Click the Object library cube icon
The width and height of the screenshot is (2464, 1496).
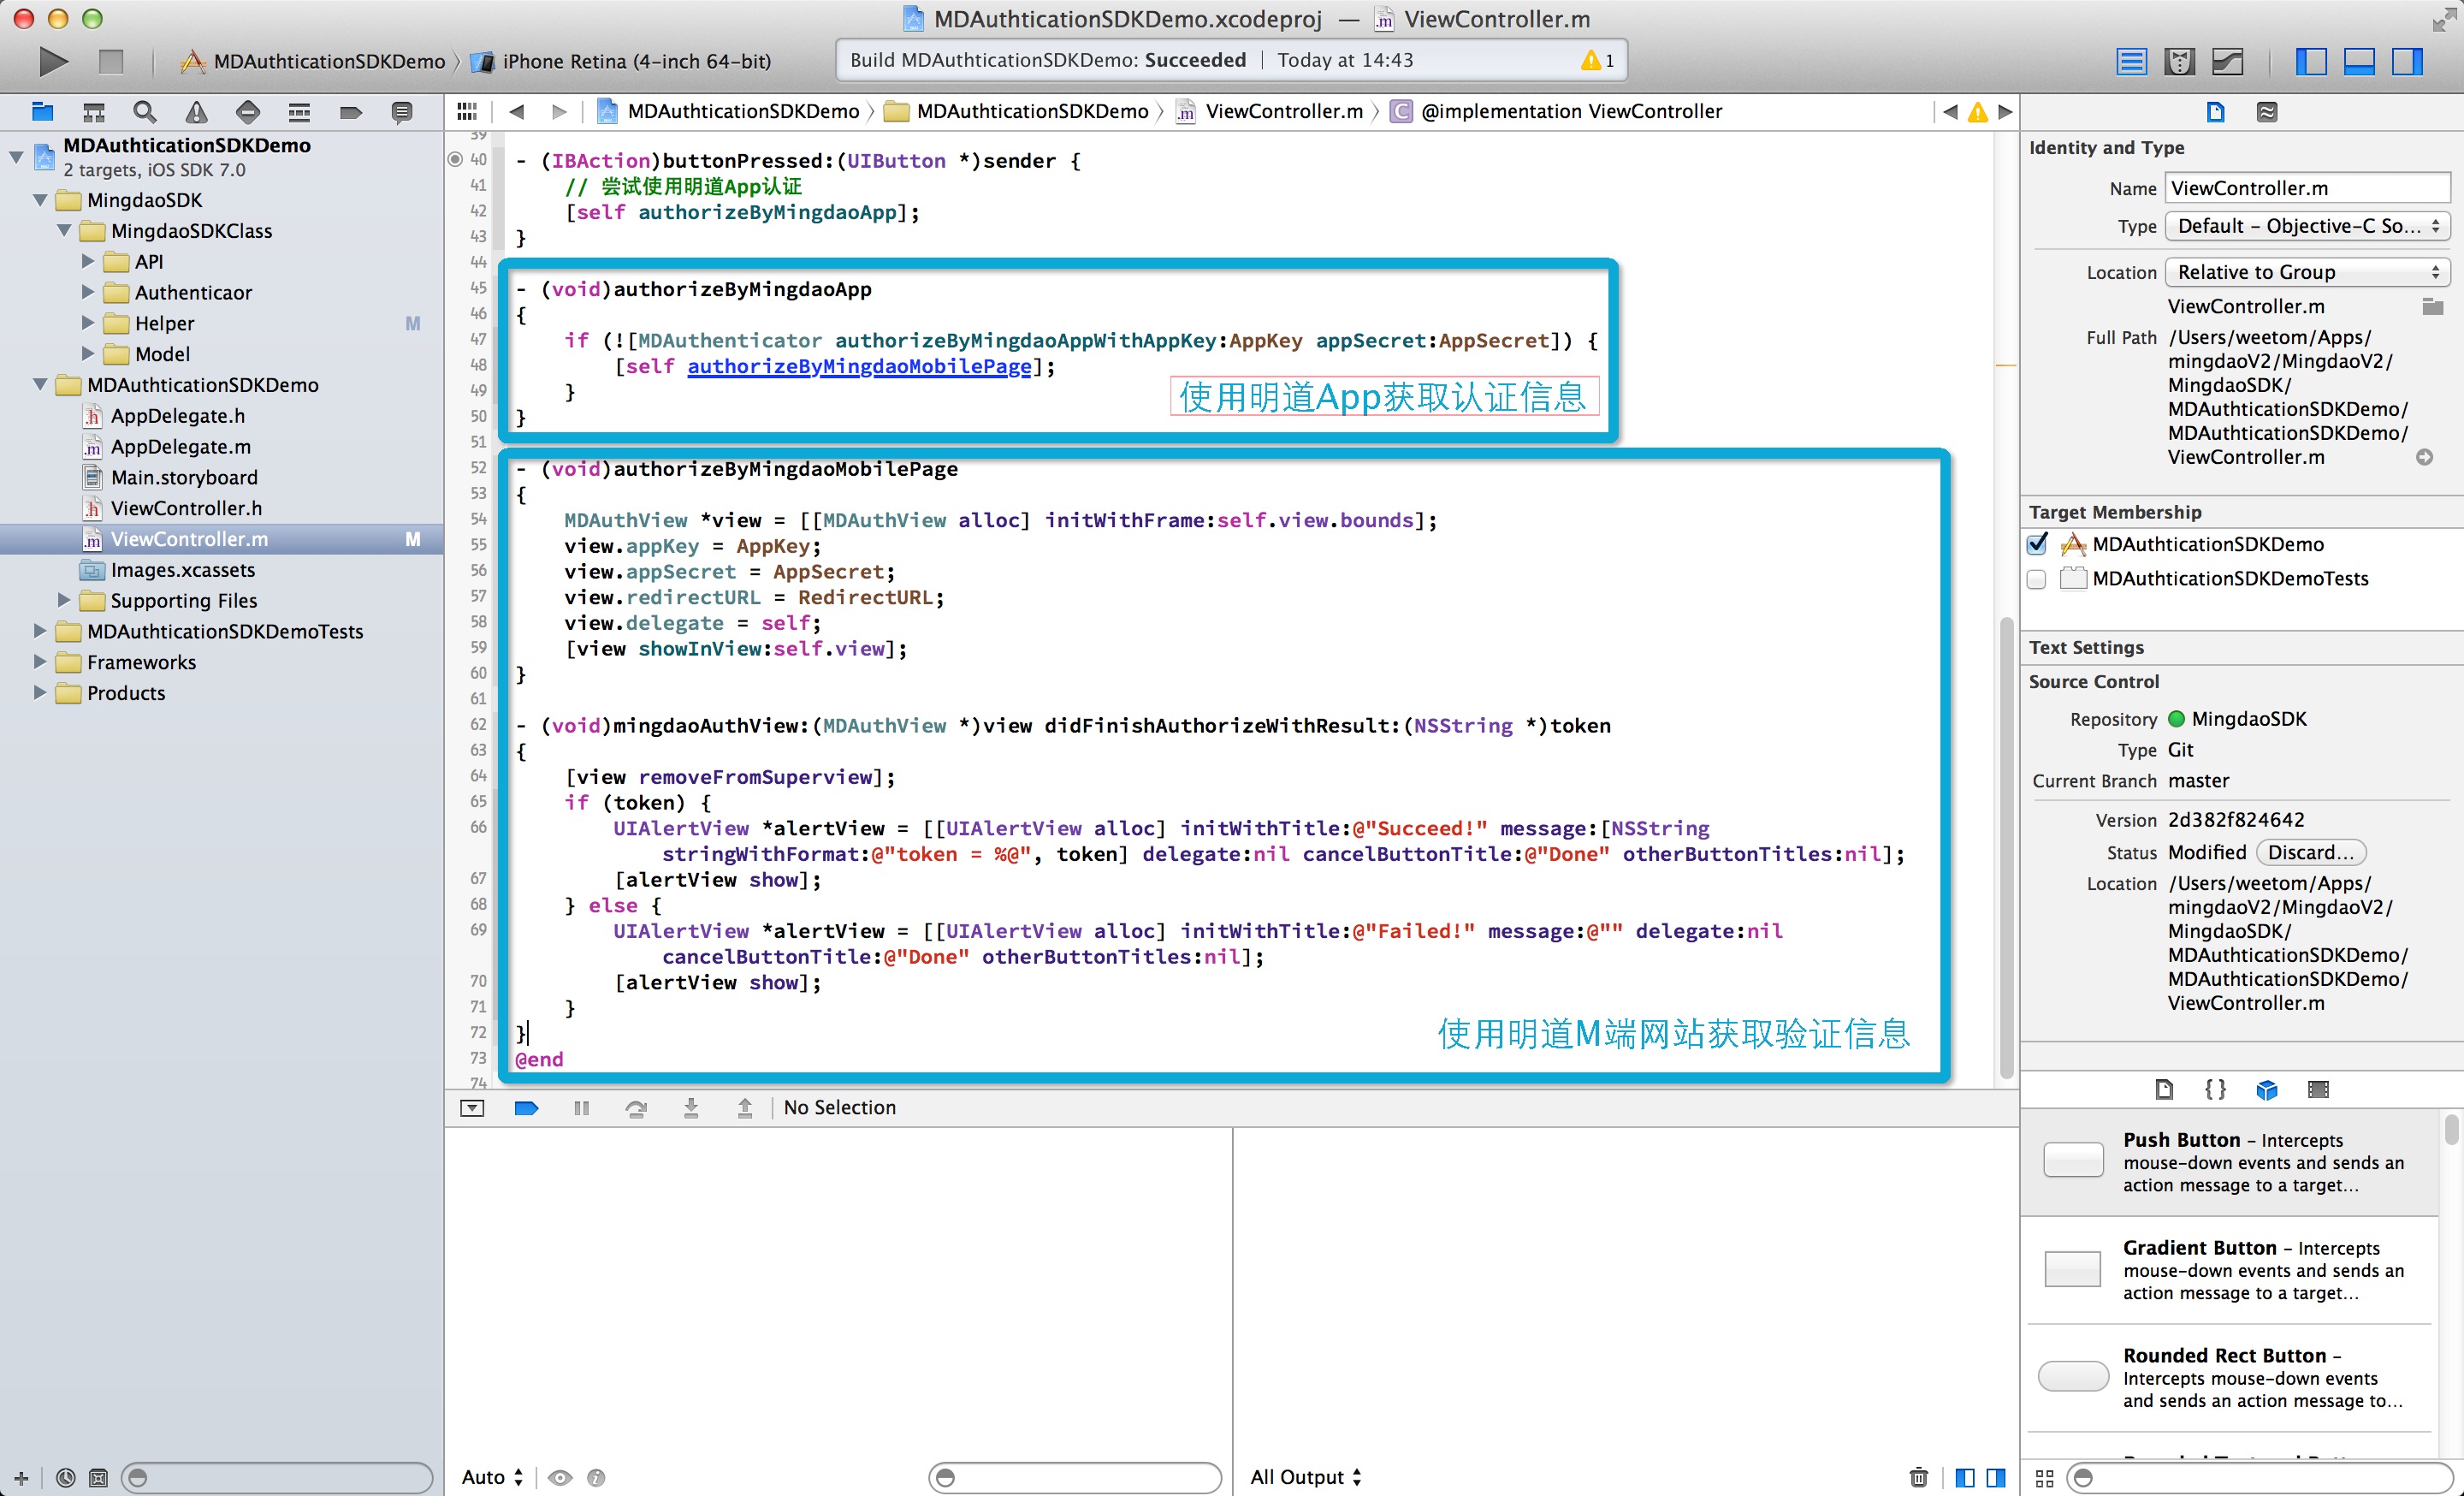(x=2267, y=1089)
